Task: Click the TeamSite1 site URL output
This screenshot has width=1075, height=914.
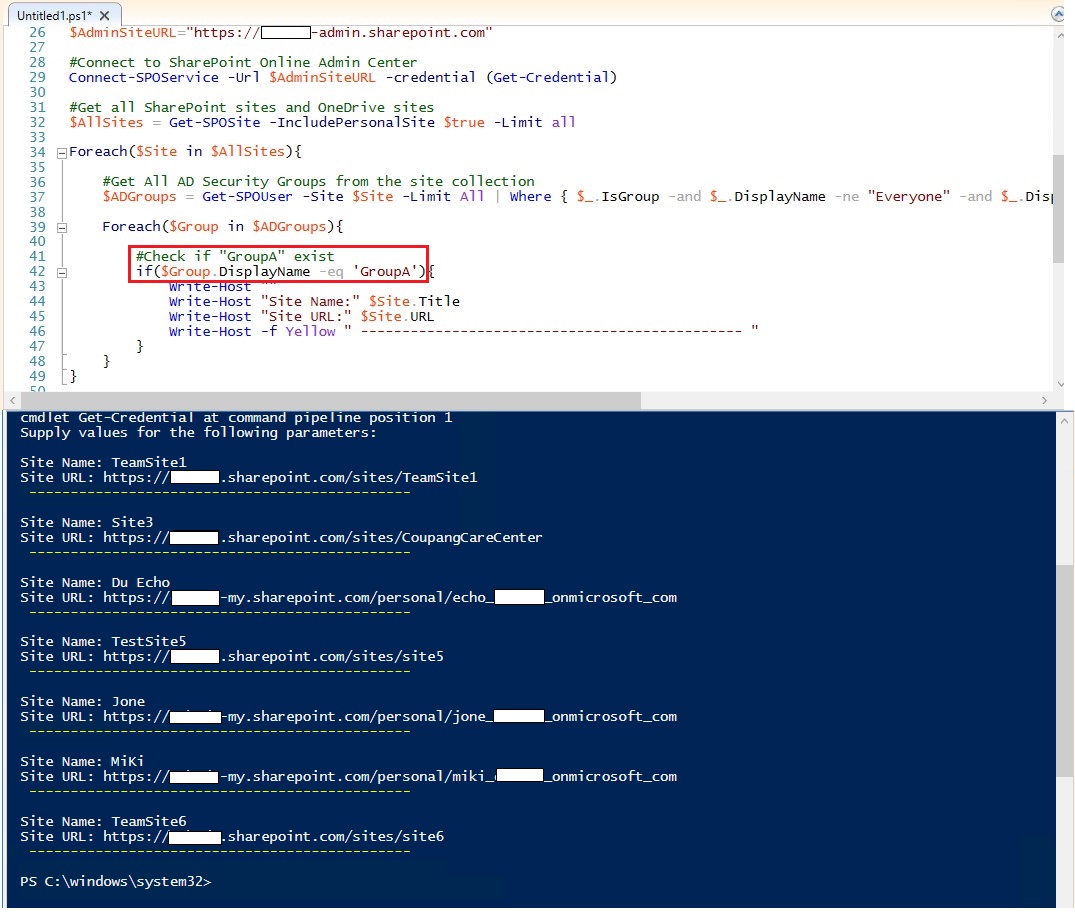Action: coord(249,478)
